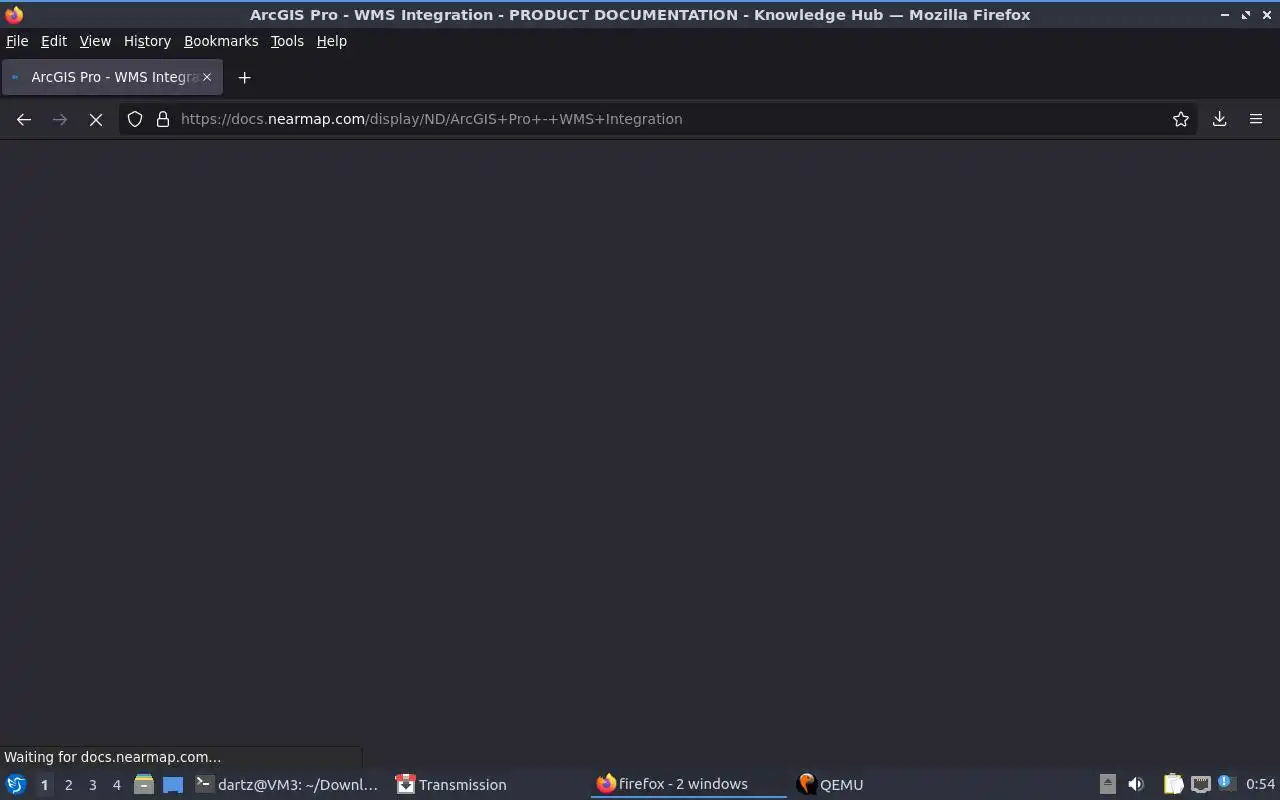Click the Firefox logo in the title bar
This screenshot has height=800, width=1280.
tap(14, 14)
